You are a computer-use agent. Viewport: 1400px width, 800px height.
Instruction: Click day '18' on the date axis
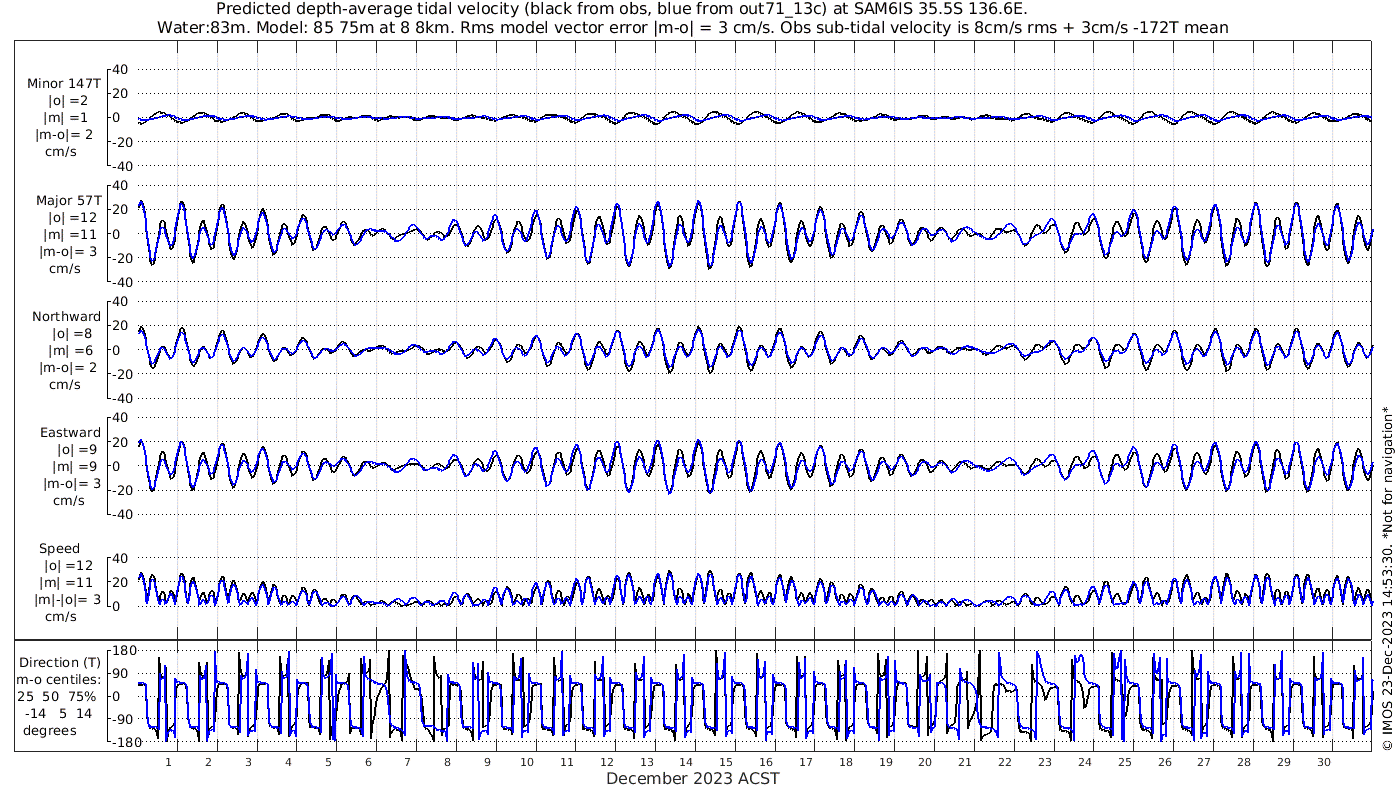click(x=846, y=762)
